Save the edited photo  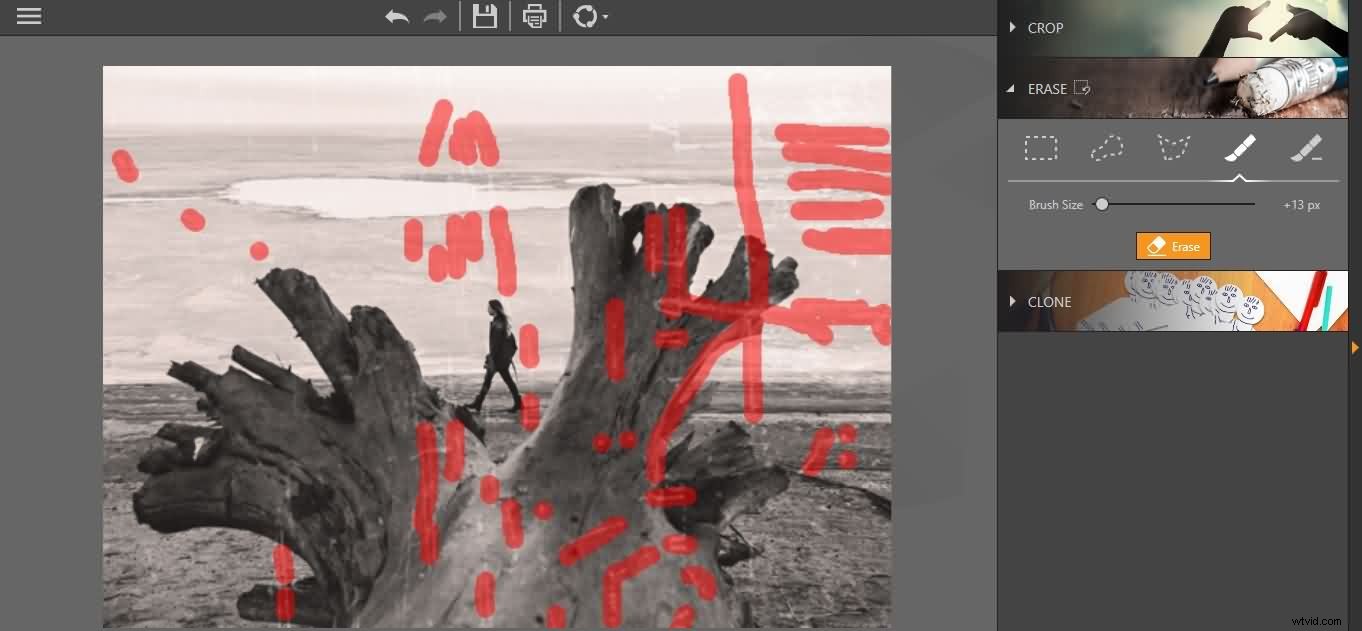(x=484, y=16)
